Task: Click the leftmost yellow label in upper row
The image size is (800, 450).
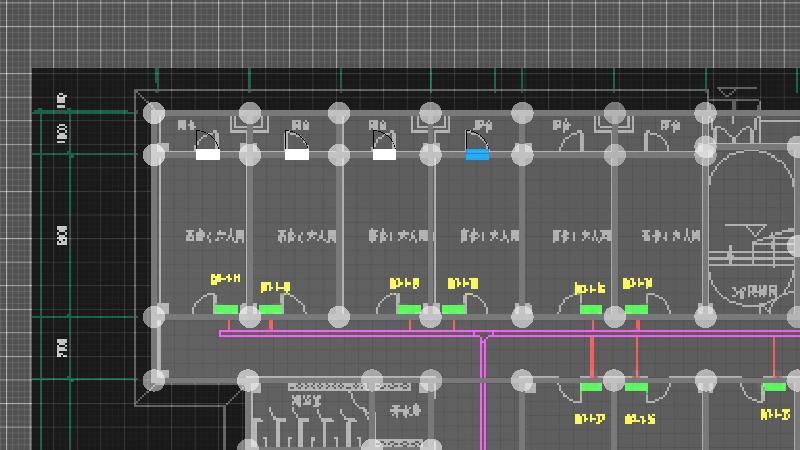Action: [225, 280]
